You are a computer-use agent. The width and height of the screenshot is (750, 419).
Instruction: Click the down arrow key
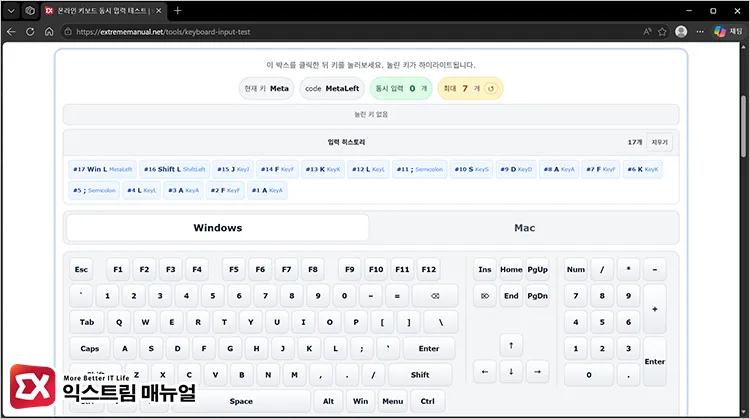click(511, 372)
